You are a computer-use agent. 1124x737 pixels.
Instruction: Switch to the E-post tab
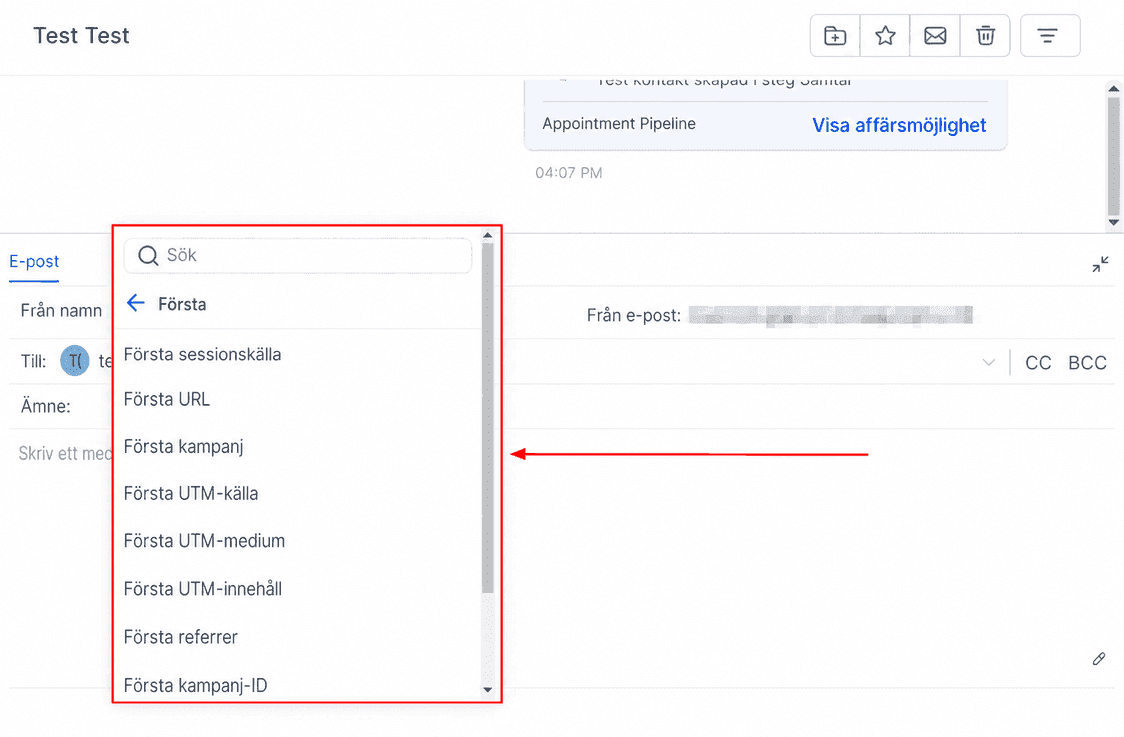34,262
